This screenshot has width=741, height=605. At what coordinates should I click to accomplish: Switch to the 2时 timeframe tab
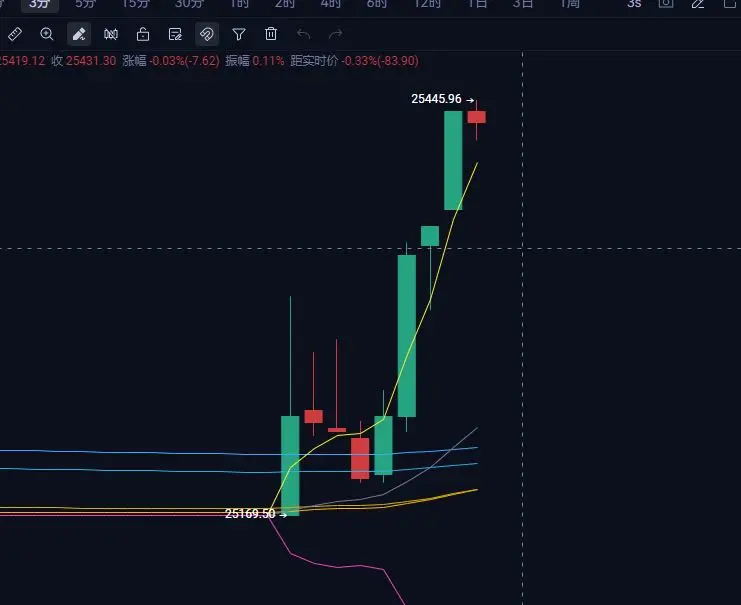click(285, 4)
